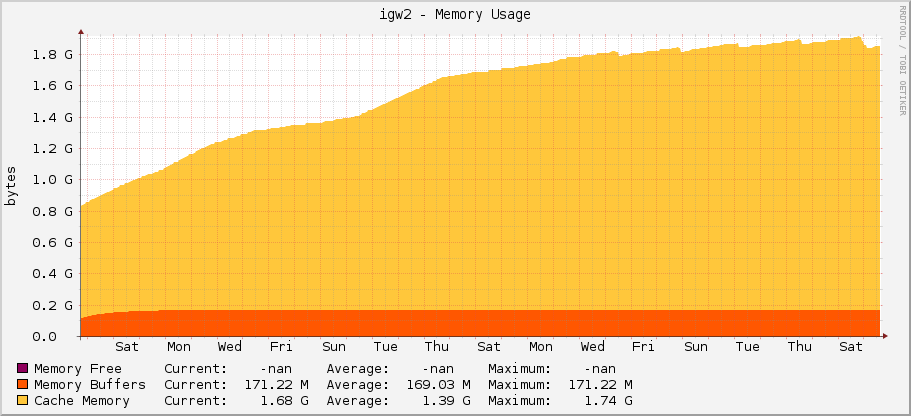
Task: Select the 'igw2 - Memory Usage' graph title
Action: [455, 14]
